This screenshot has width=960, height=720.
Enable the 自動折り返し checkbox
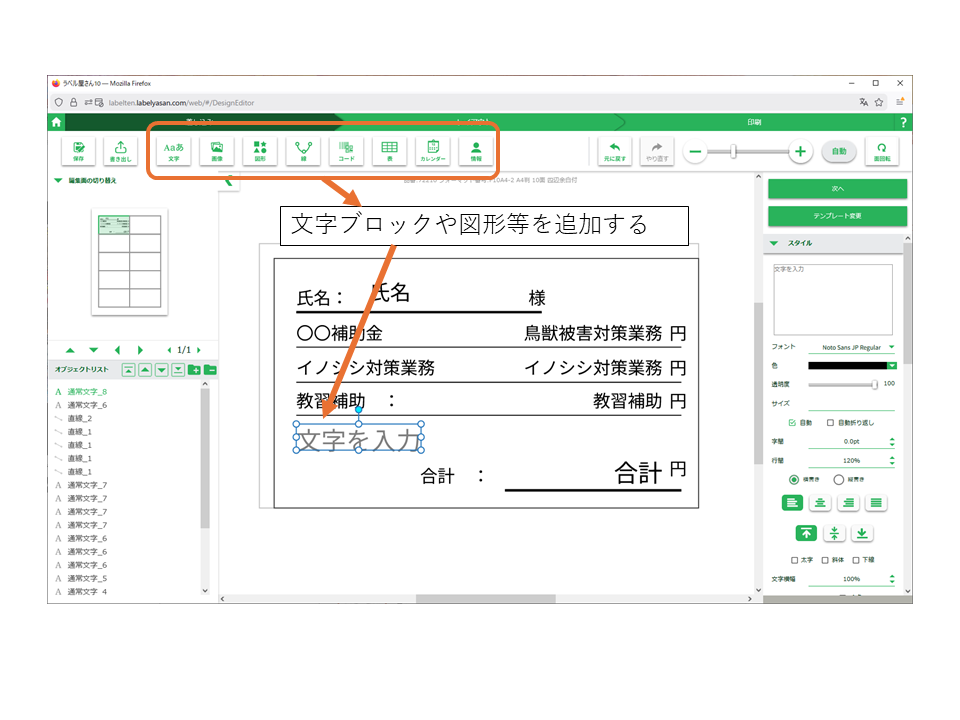pos(831,423)
